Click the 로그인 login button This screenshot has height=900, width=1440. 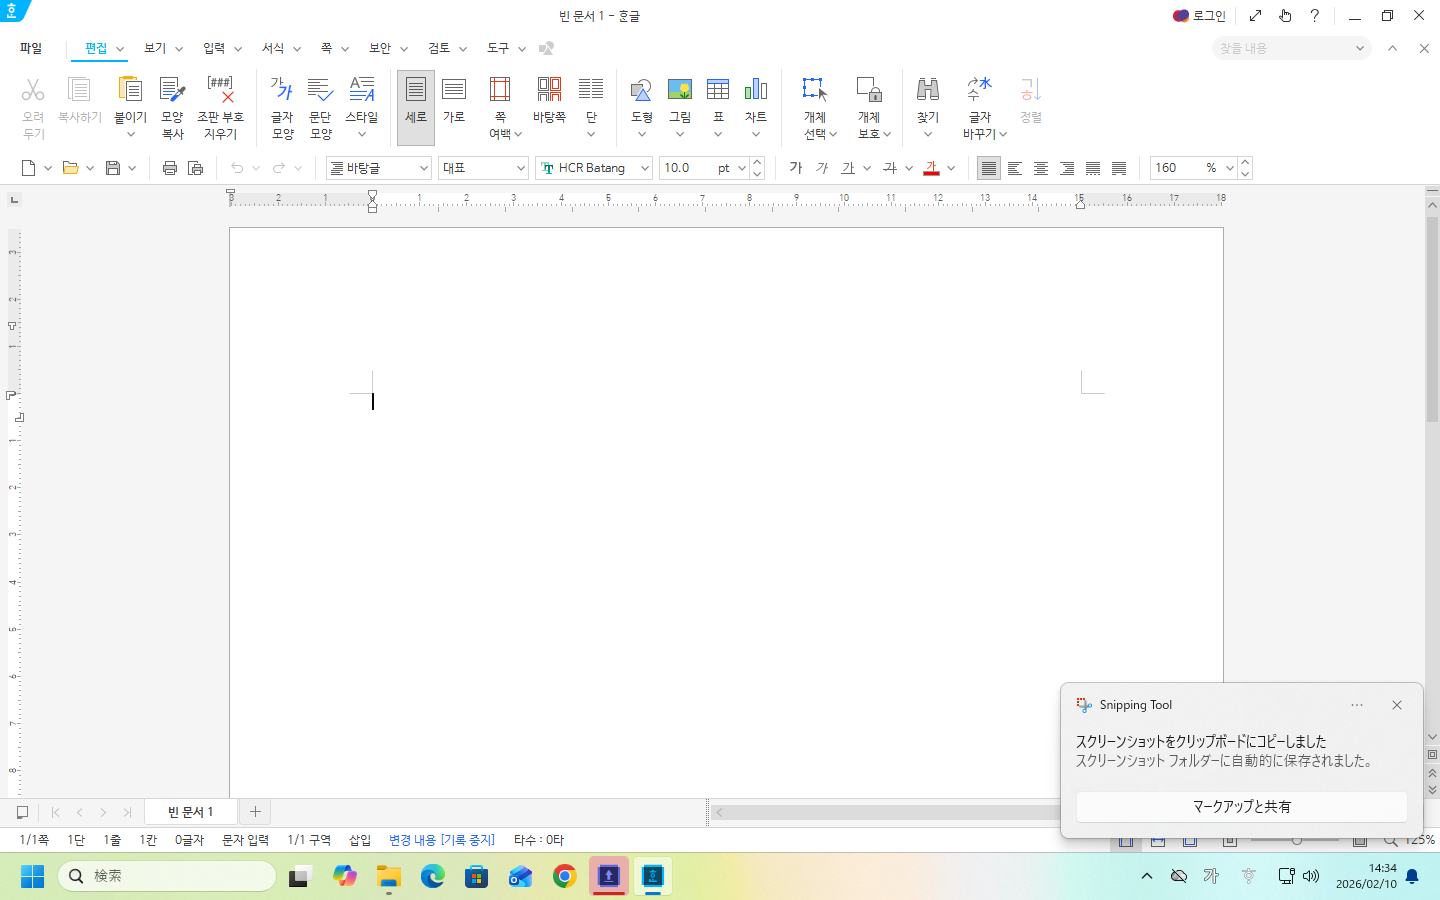tap(1200, 16)
